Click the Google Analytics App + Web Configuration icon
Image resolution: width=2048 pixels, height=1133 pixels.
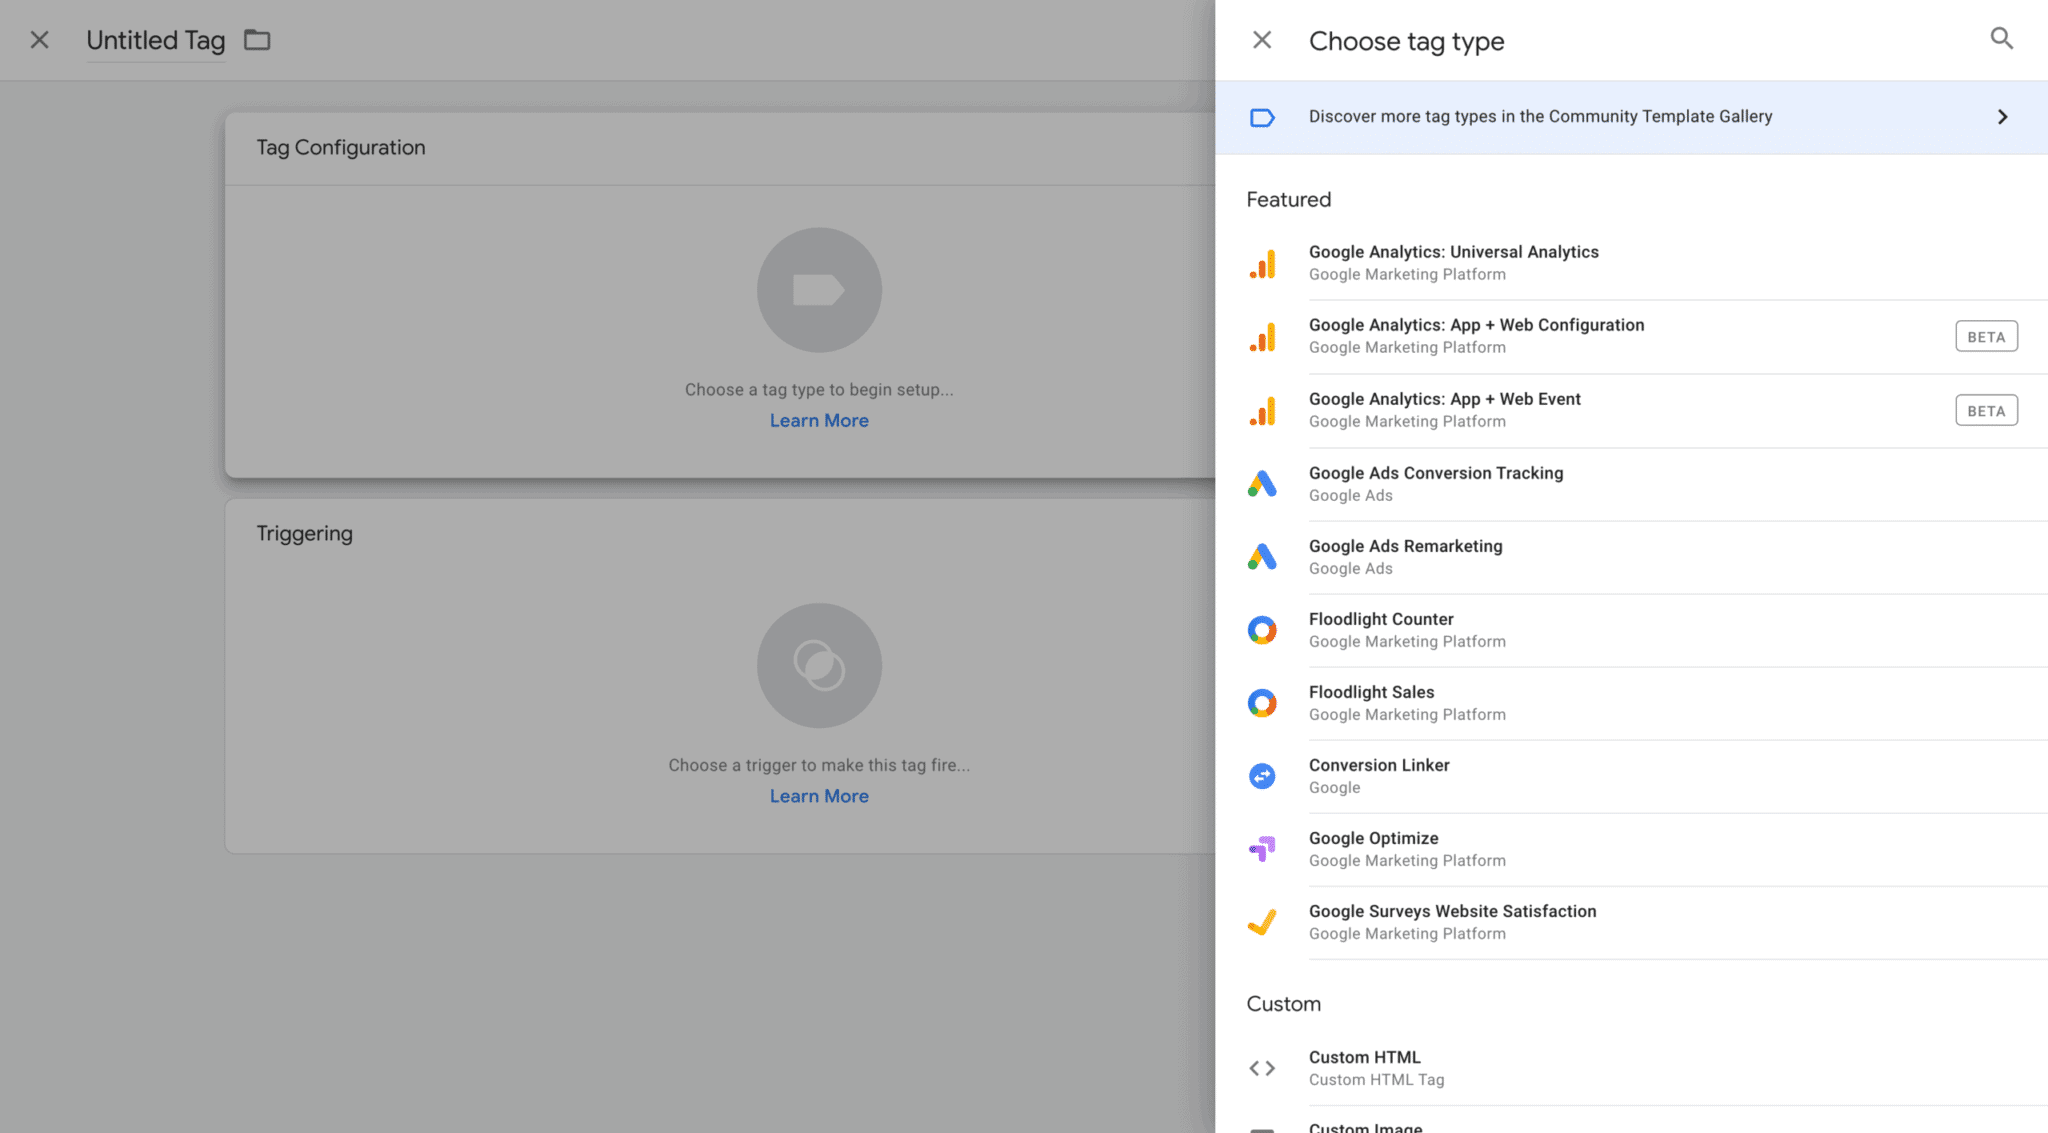point(1263,336)
